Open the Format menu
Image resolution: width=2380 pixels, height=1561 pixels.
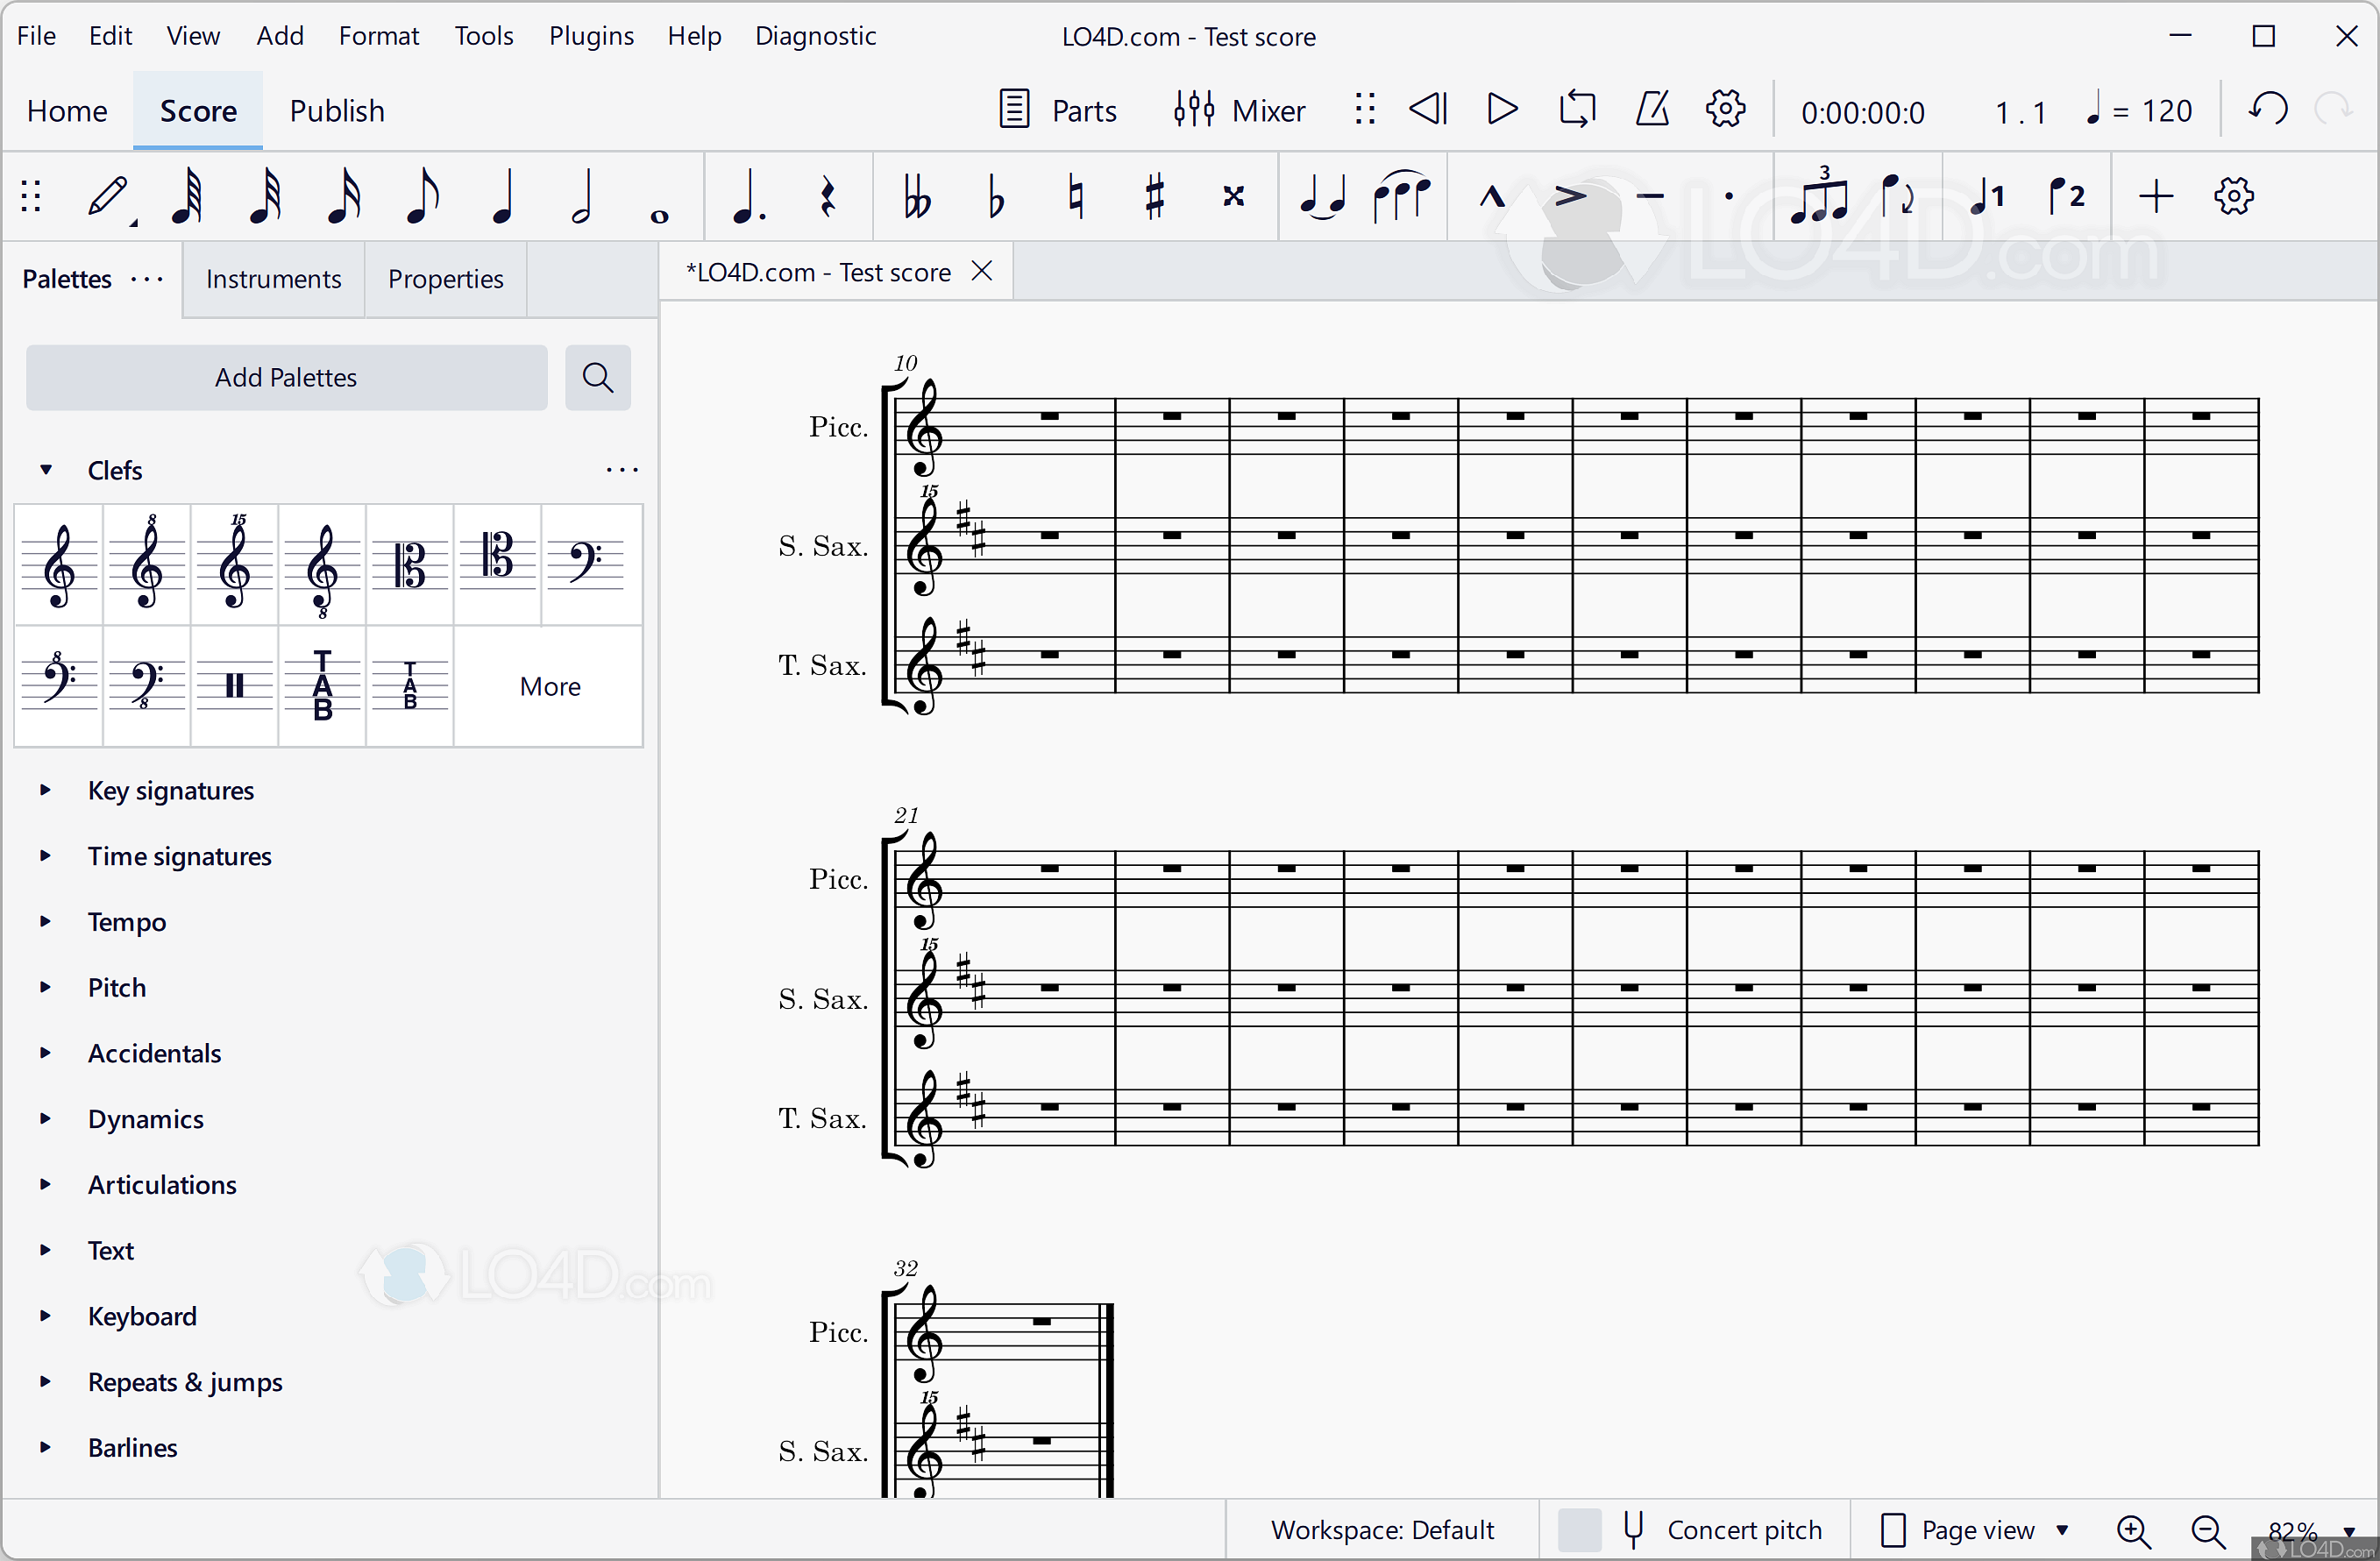(x=379, y=35)
